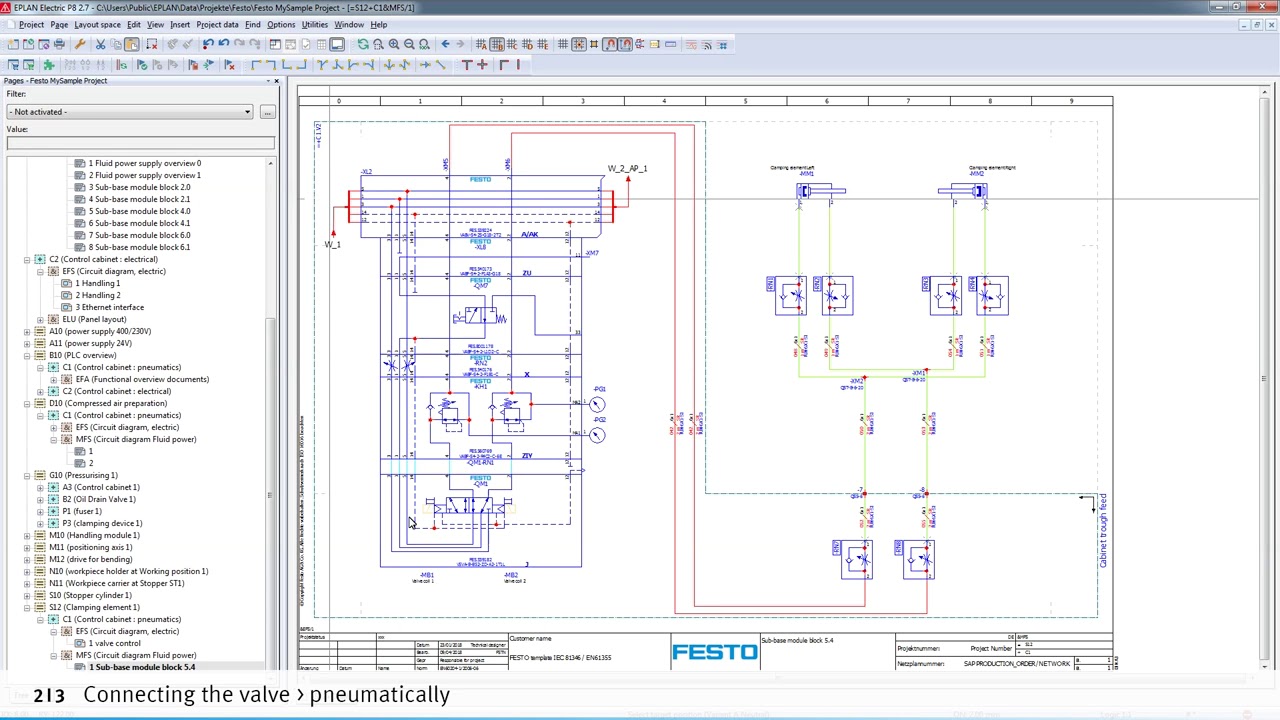The height and width of the screenshot is (720, 1280).
Task: Click the New project icon
Action: click(13, 44)
